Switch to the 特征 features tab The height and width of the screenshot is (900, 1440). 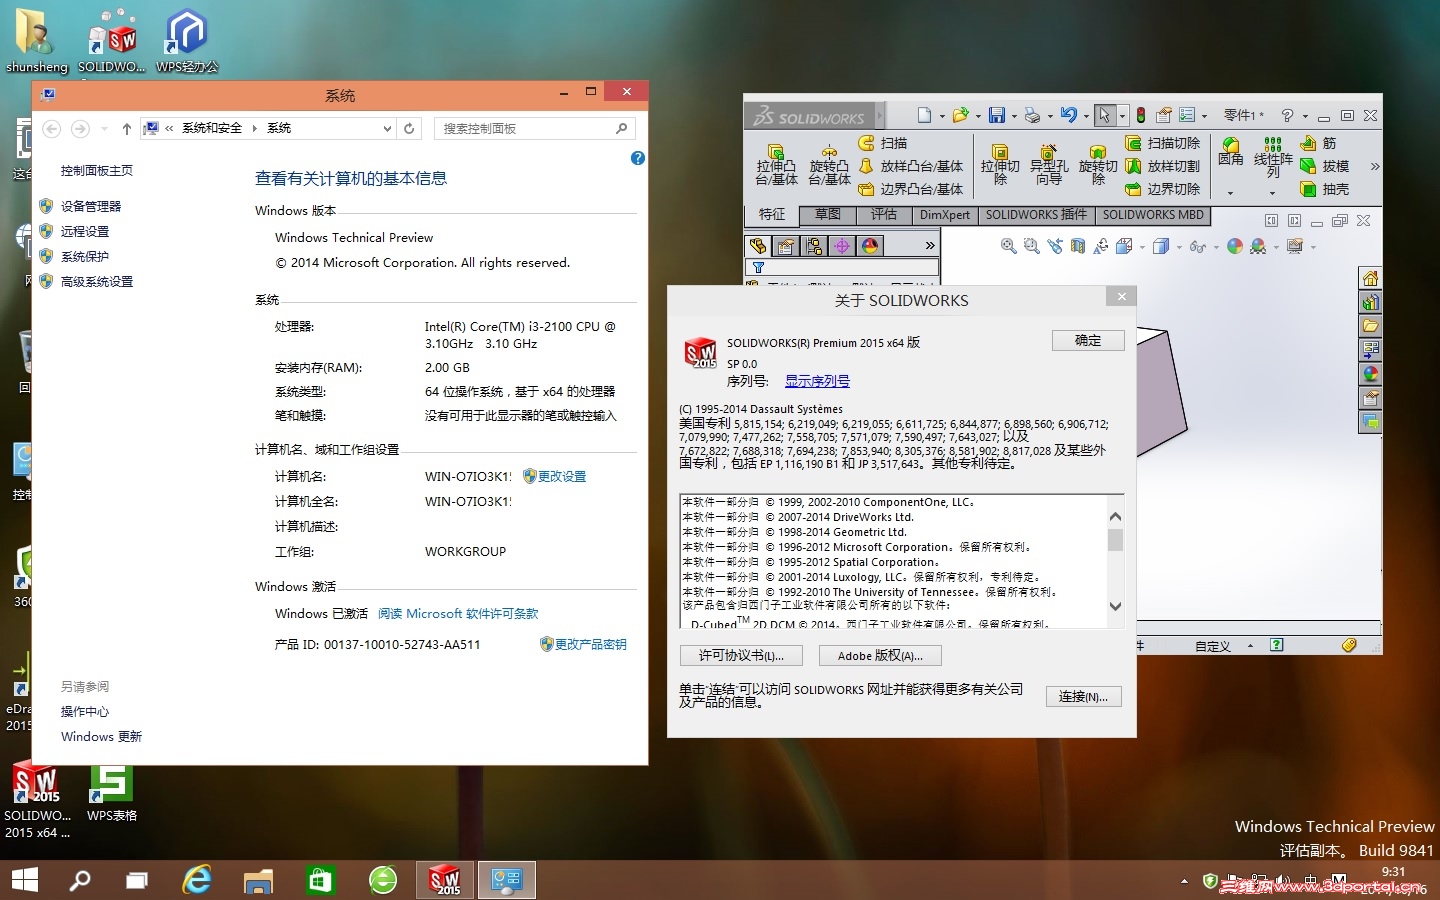772,215
